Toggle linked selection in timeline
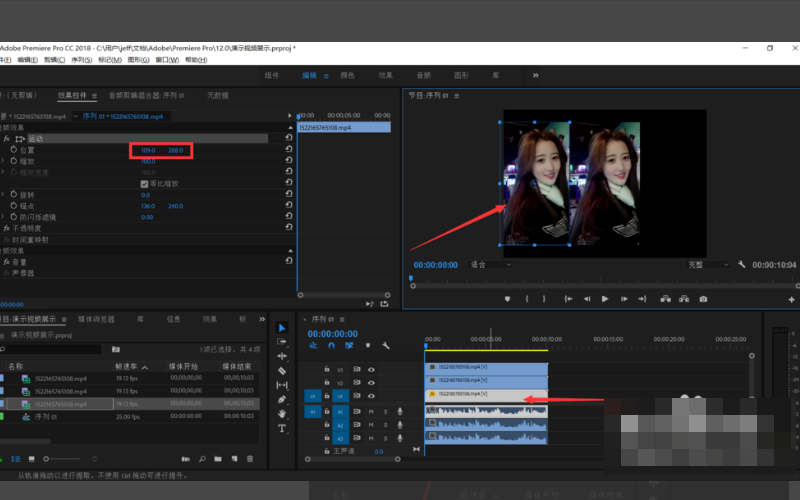The image size is (800, 500). (349, 345)
